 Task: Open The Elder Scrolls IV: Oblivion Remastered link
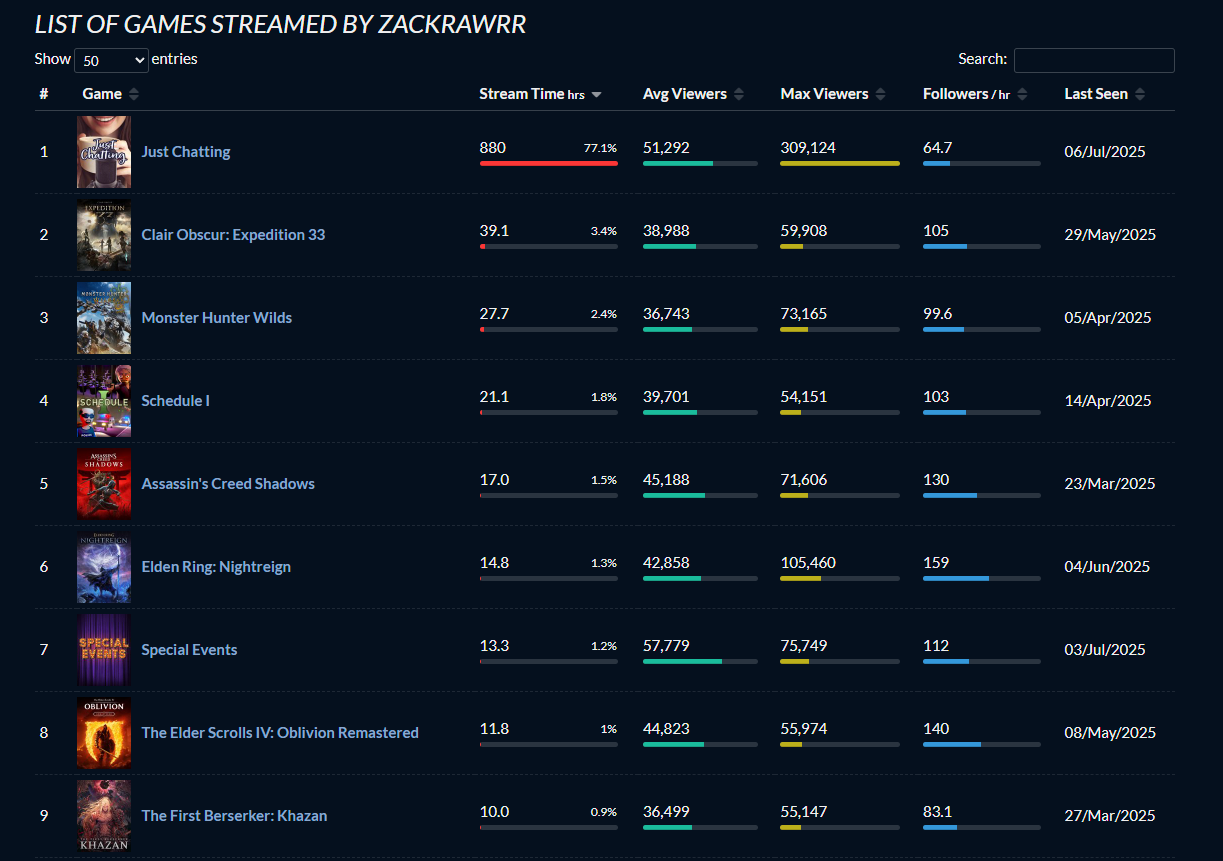pyautogui.click(x=280, y=733)
